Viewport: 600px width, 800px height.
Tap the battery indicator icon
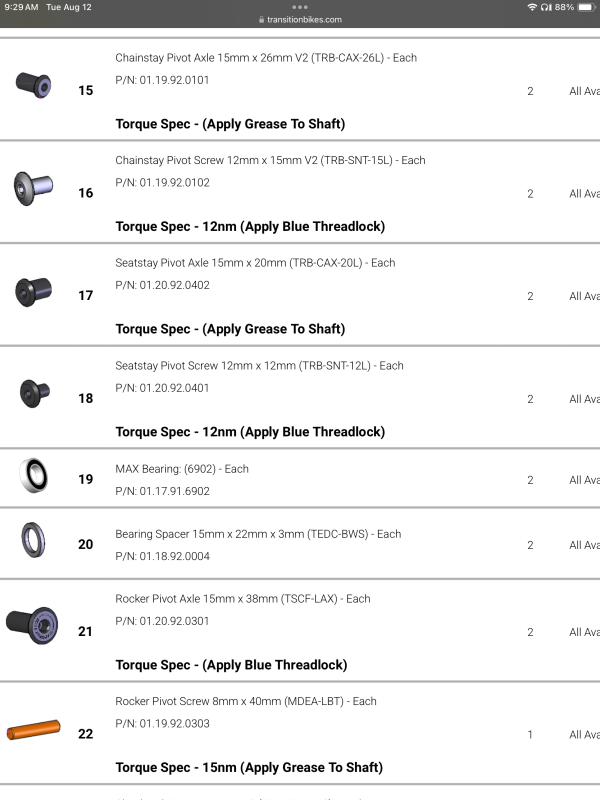pyautogui.click(x=585, y=7)
